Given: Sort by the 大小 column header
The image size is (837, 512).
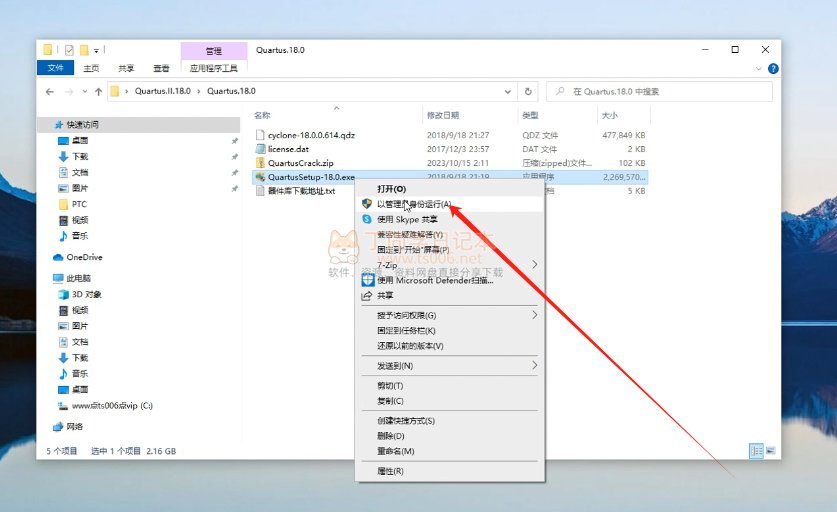Looking at the screenshot, I should (x=610, y=115).
